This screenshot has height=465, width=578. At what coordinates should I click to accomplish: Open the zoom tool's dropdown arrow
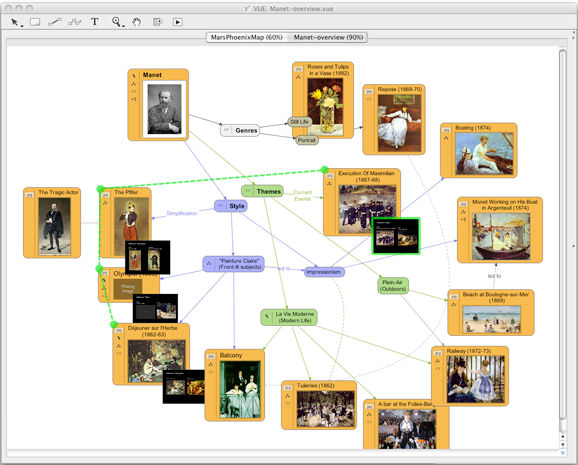[123, 26]
